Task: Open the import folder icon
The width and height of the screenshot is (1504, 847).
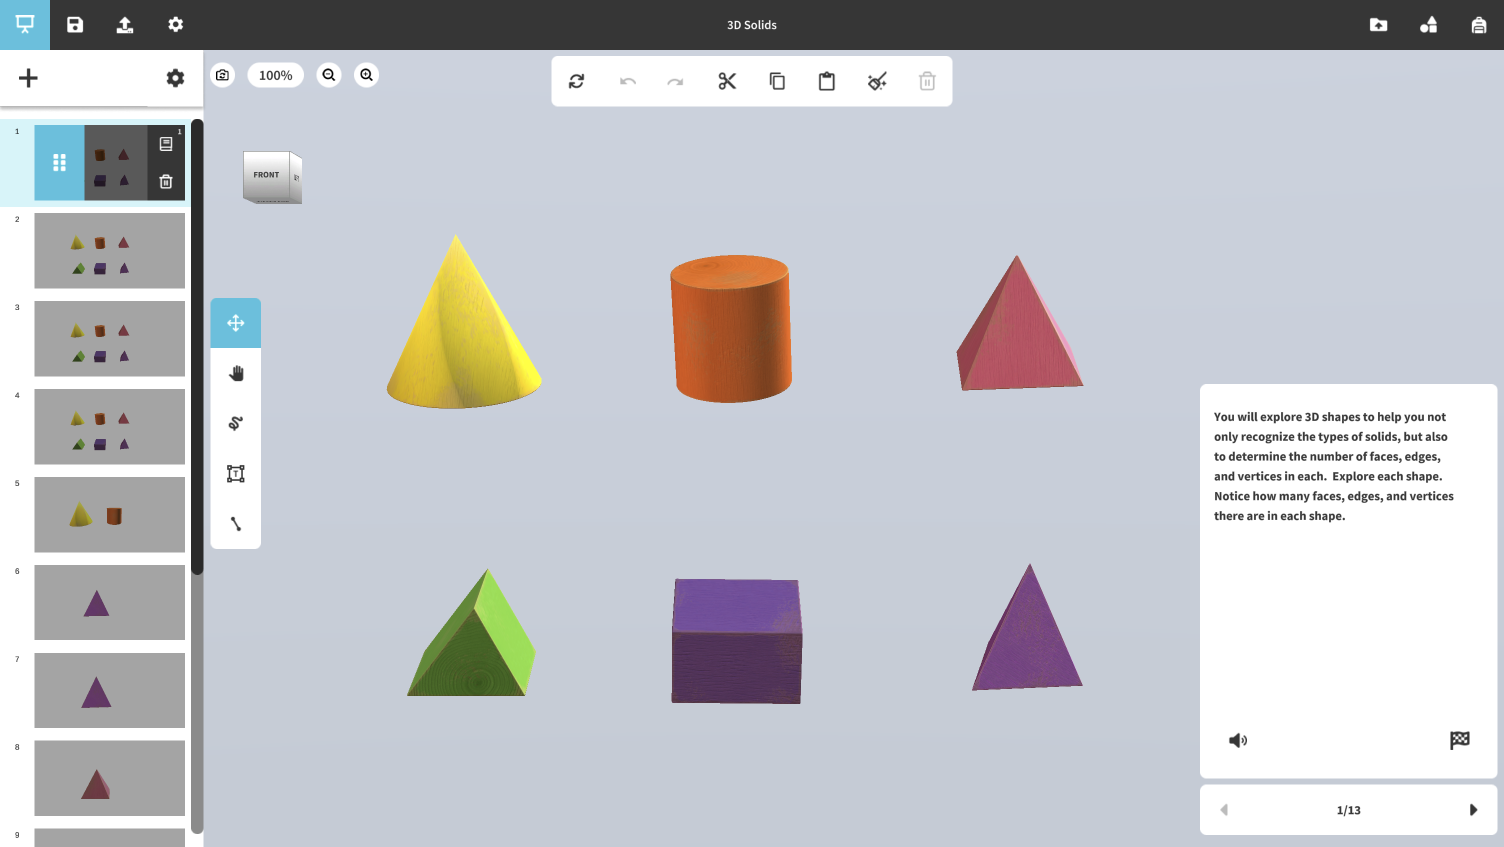Action: (1378, 24)
